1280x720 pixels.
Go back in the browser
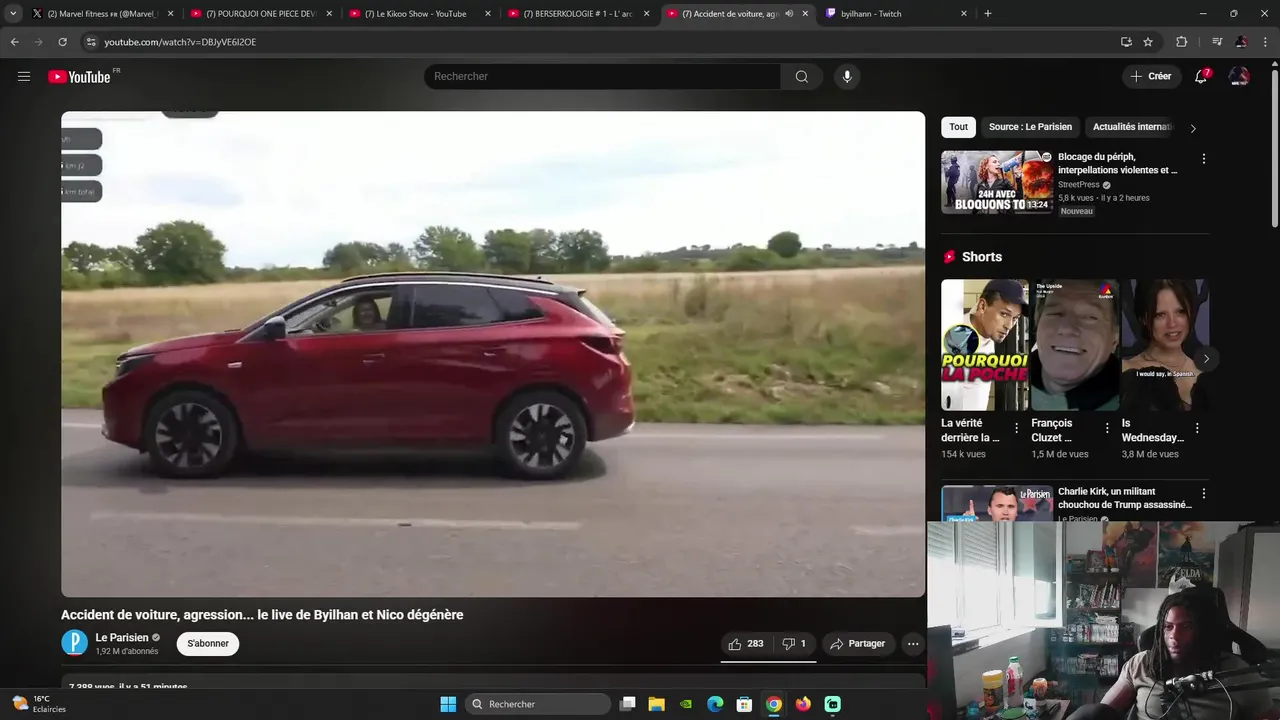pyautogui.click(x=14, y=42)
